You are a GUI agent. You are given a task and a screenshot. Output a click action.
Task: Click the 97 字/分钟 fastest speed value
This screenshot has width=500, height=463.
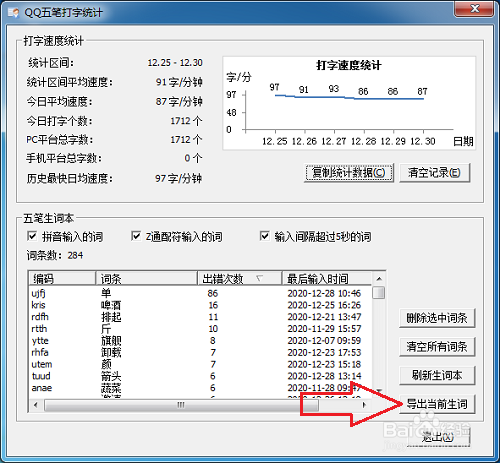click(x=178, y=178)
